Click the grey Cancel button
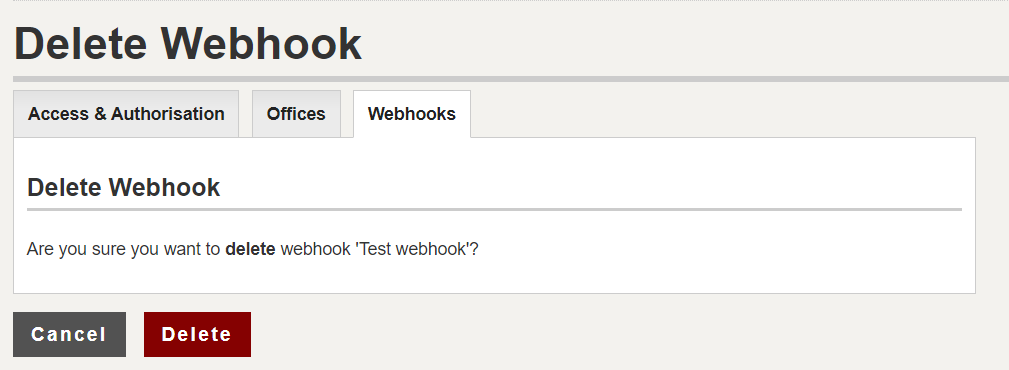This screenshot has height=370, width=1009. pyautogui.click(x=69, y=335)
